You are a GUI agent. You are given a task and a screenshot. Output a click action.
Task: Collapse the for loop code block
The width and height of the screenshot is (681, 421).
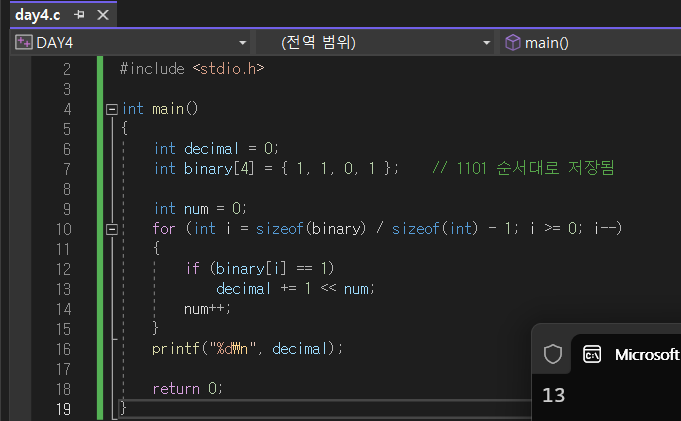pos(112,229)
